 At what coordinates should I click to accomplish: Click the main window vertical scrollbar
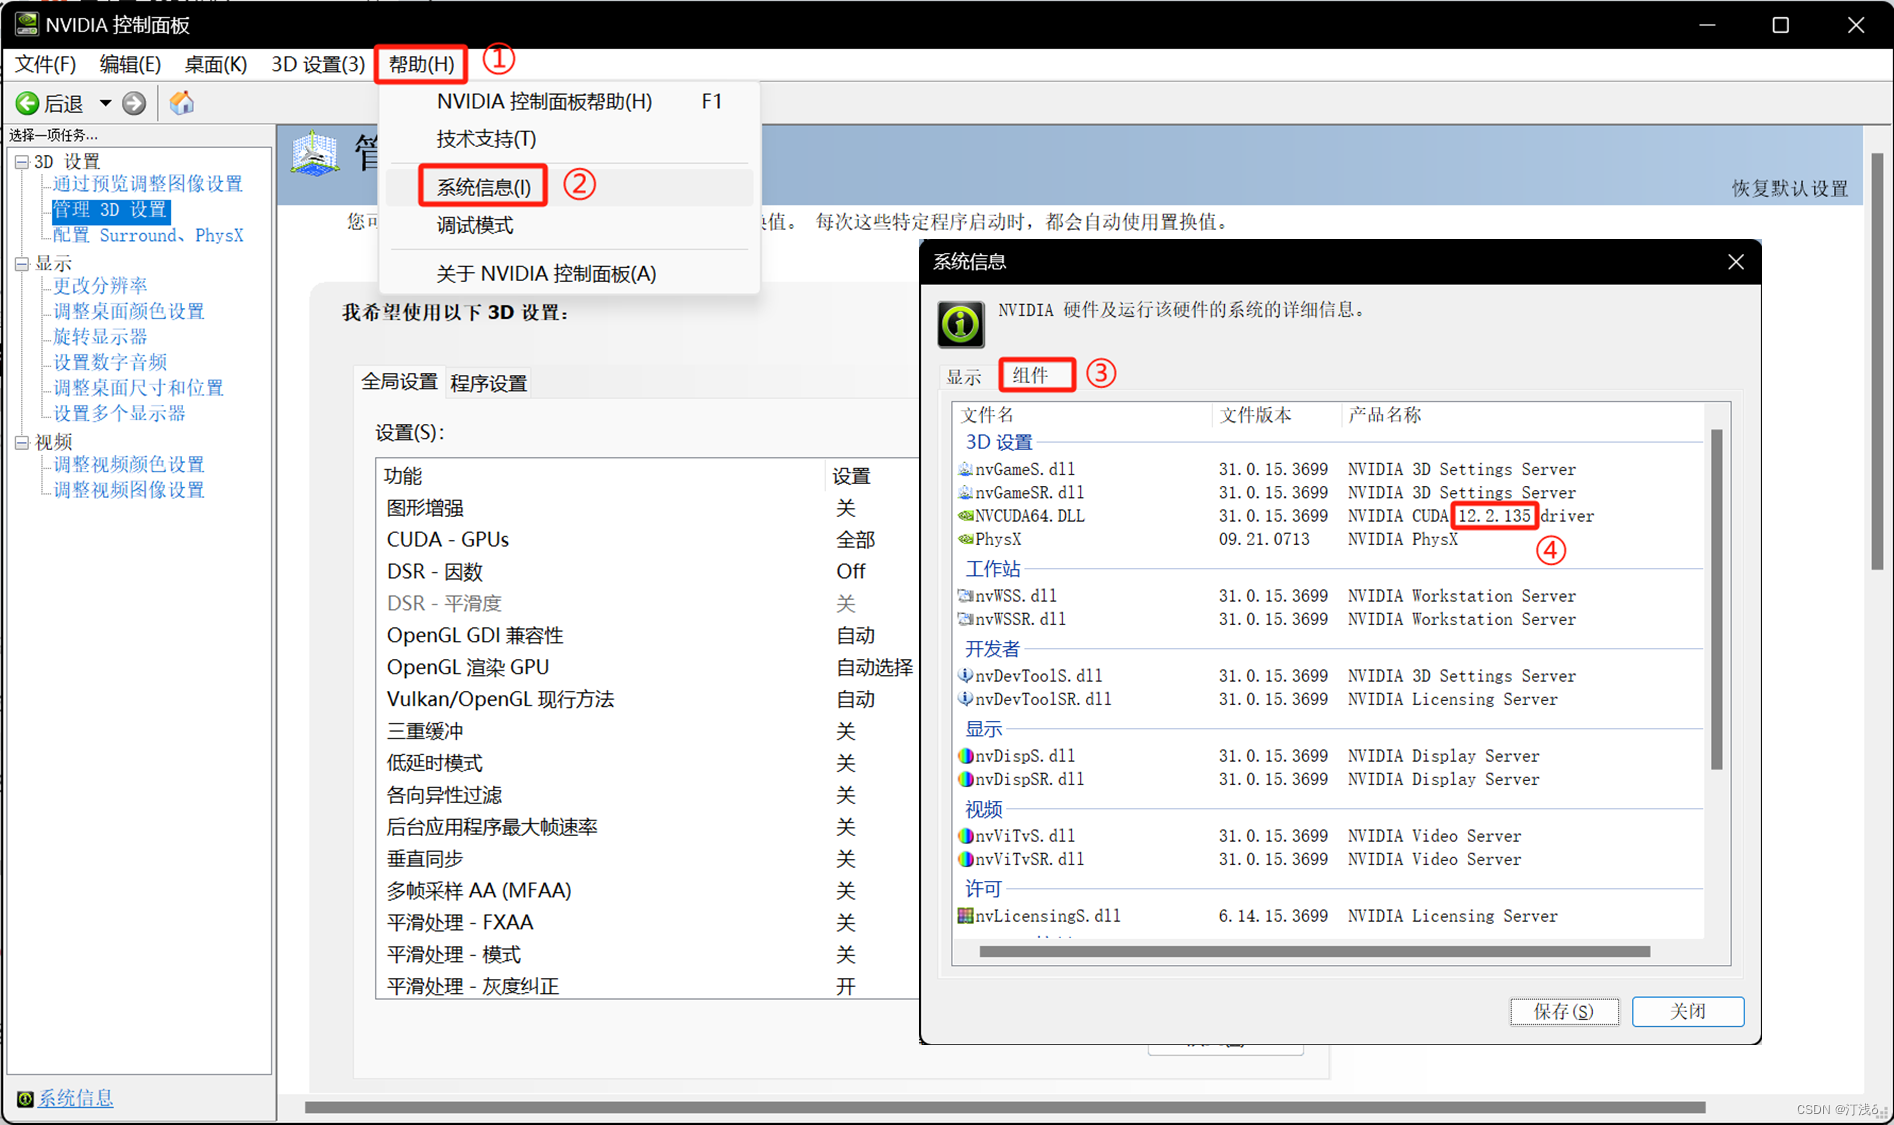point(1877,362)
